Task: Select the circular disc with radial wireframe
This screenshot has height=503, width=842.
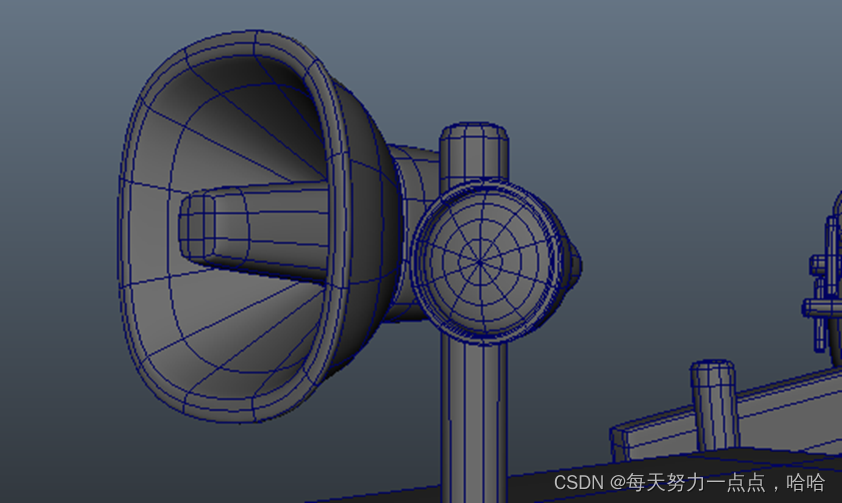Action: [486, 261]
